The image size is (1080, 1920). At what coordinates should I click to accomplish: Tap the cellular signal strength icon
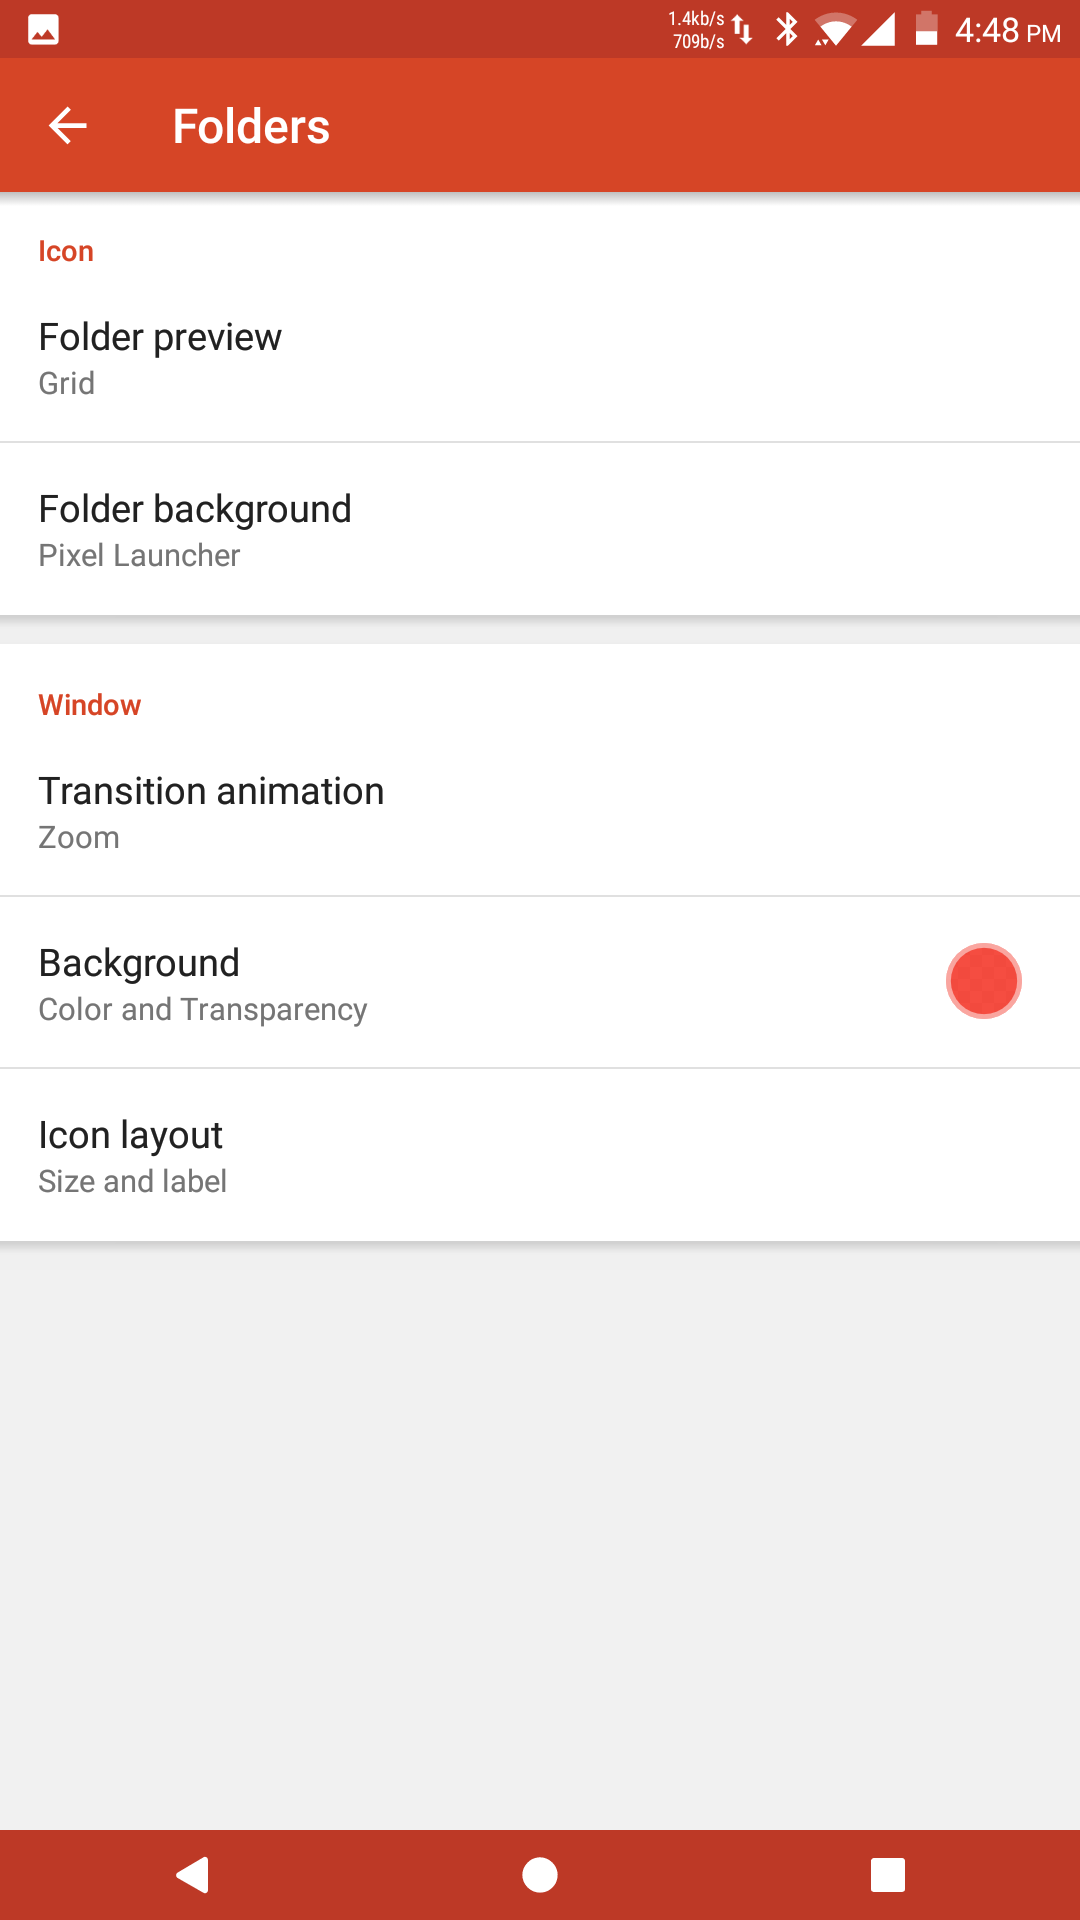coord(878,30)
